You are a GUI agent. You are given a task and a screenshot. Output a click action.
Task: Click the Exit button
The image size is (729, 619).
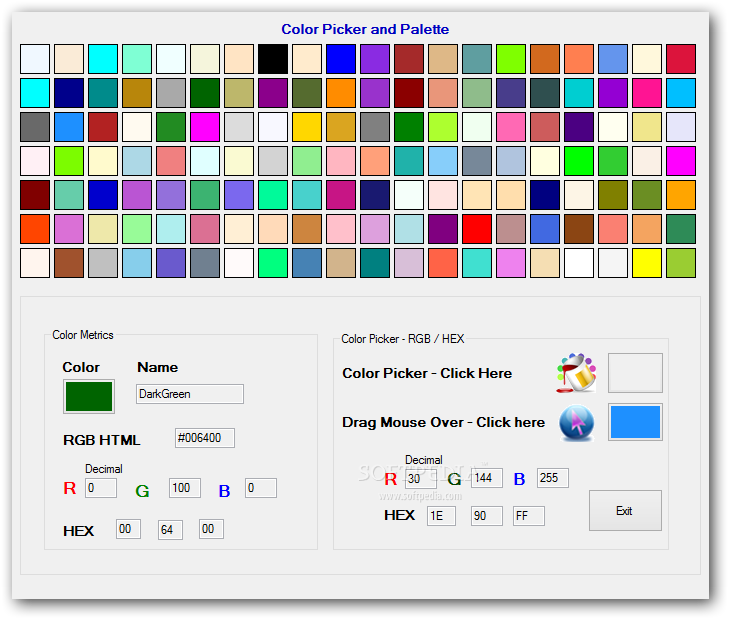click(x=625, y=511)
